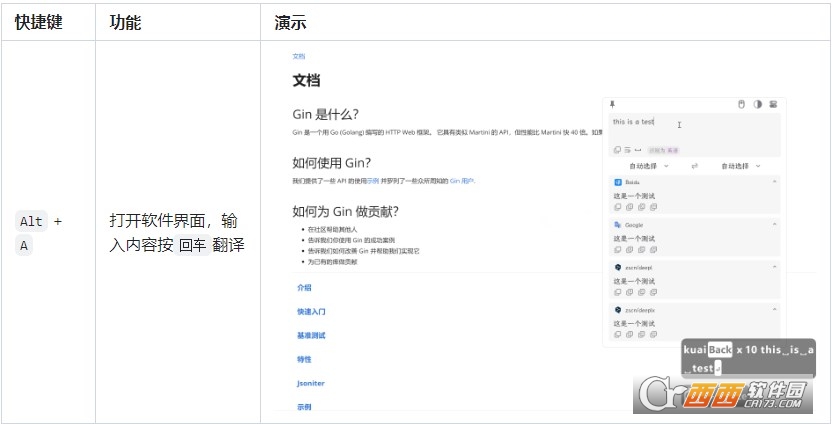833x424 pixels.
Task: Click the heading 如何使用 Gin?
Action: coord(332,163)
